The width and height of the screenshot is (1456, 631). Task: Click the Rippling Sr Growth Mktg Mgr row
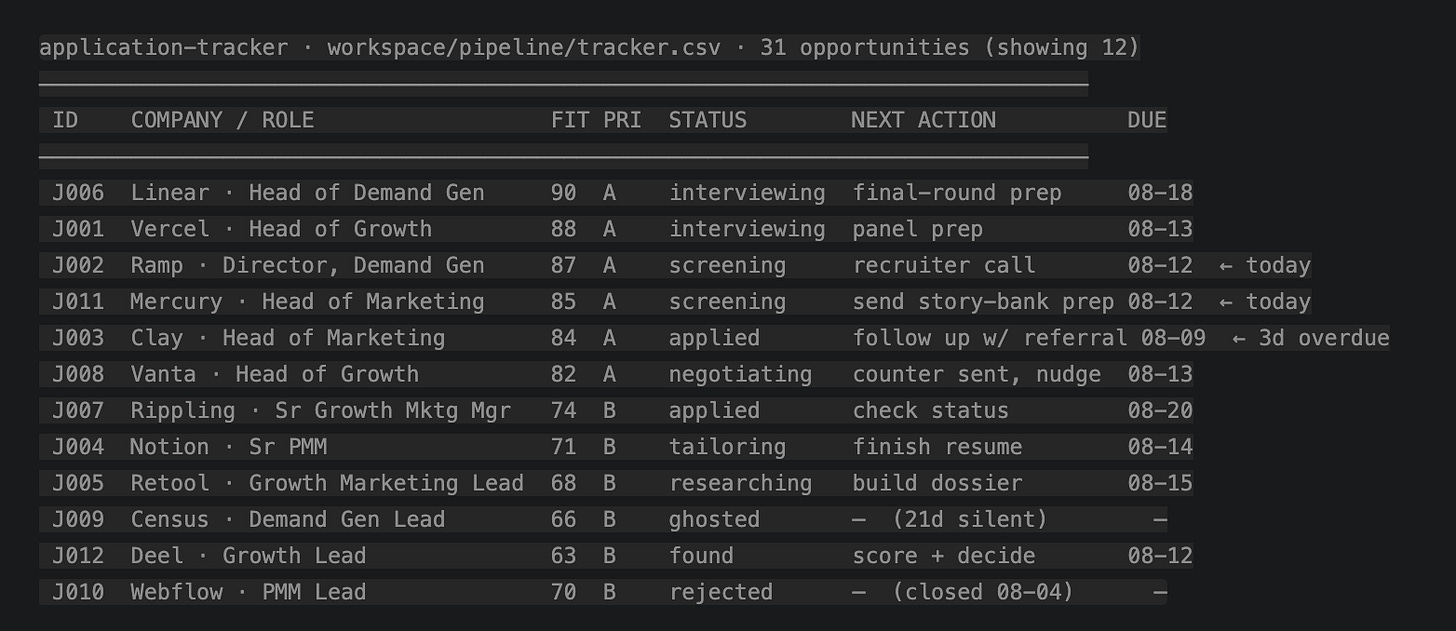click(x=616, y=410)
